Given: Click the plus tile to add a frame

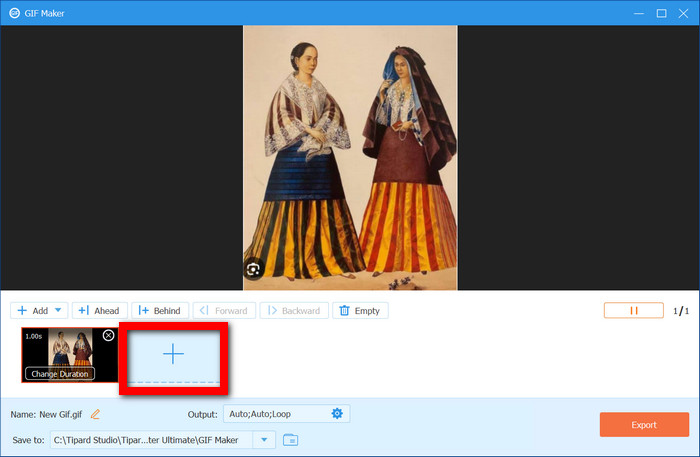Looking at the screenshot, I should 173,355.
